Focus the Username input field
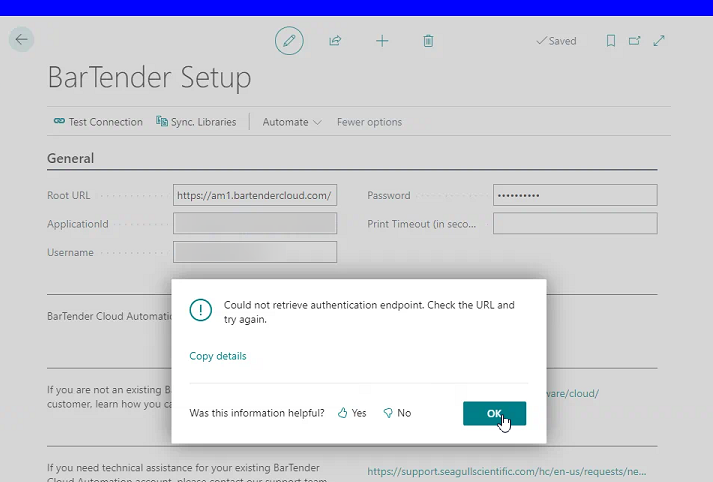This screenshot has height=482, width=713. (255, 252)
